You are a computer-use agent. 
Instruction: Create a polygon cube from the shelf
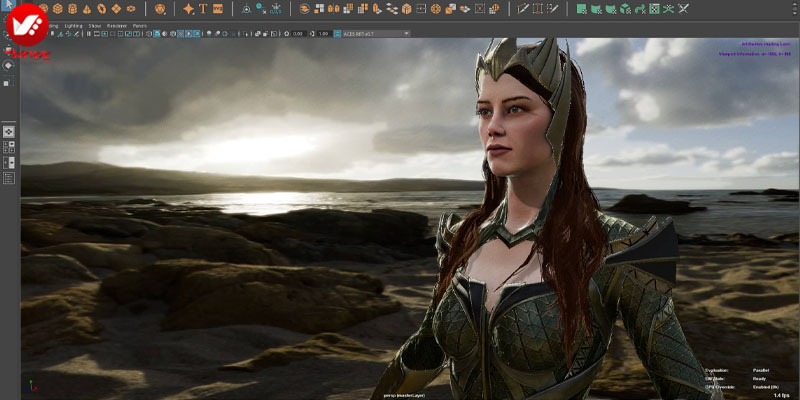(x=58, y=9)
